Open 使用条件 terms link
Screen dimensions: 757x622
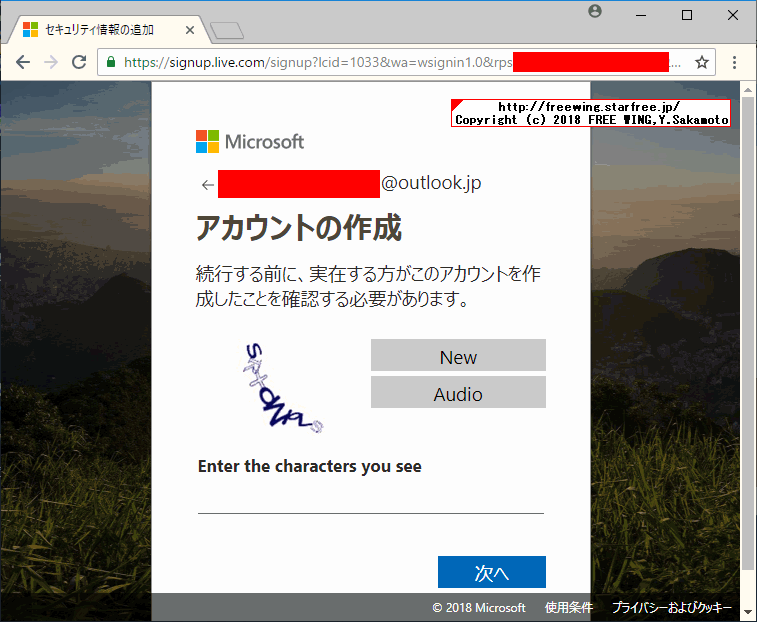[x=569, y=608]
